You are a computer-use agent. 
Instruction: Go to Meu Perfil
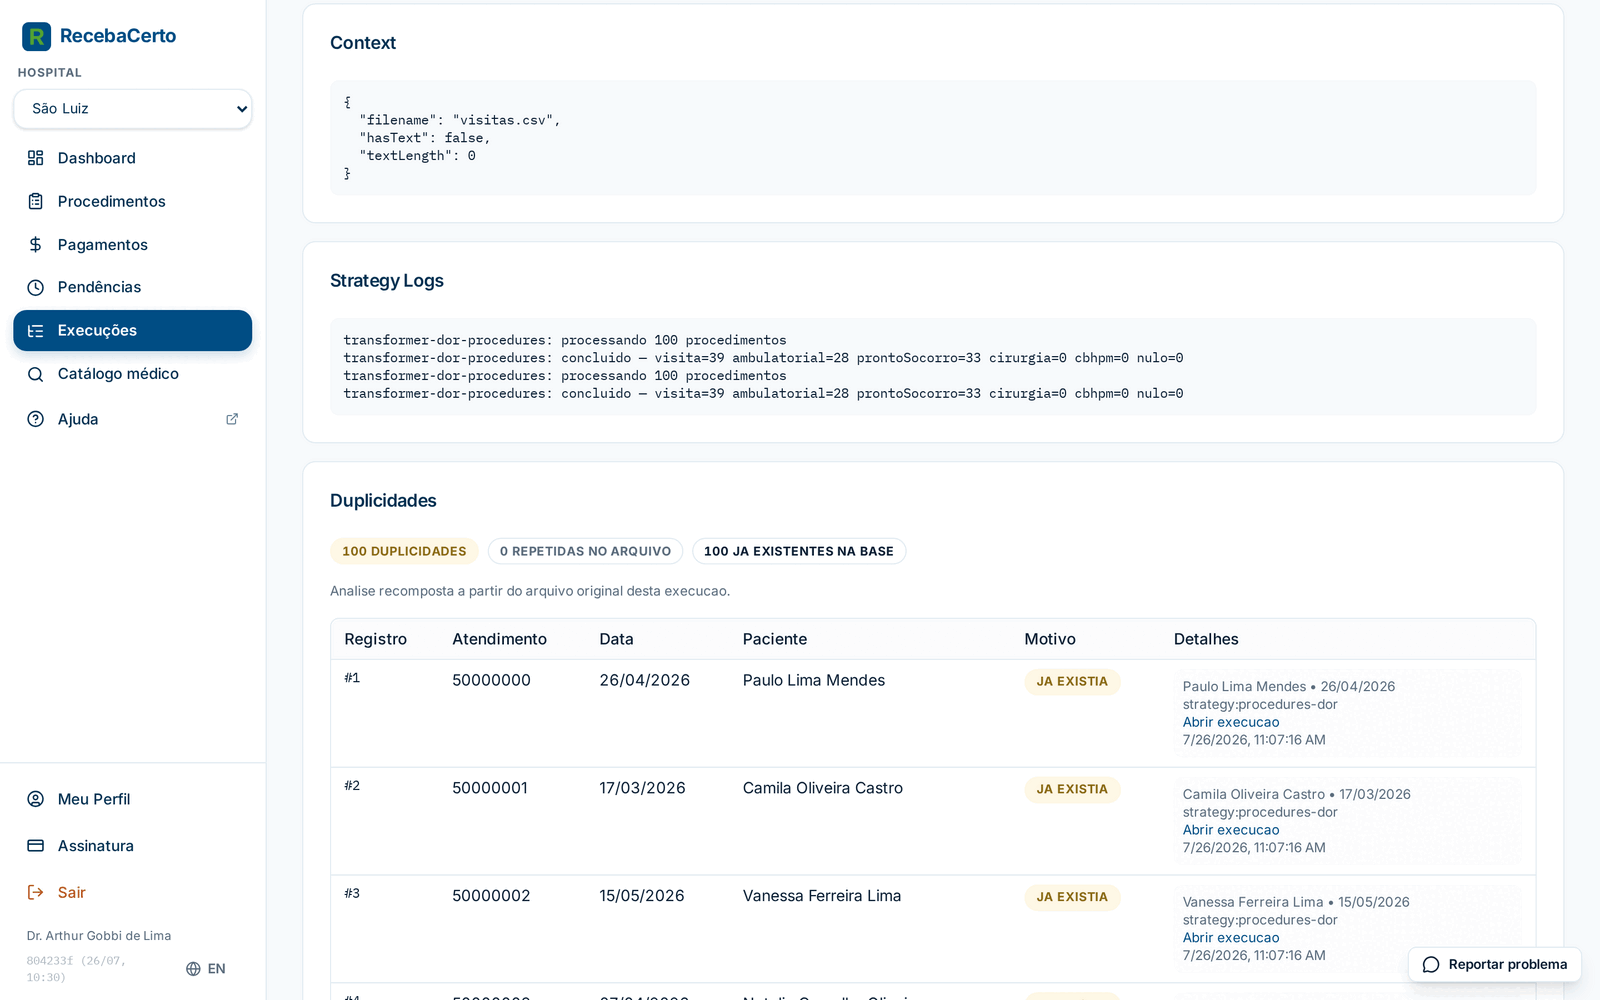[x=133, y=799]
